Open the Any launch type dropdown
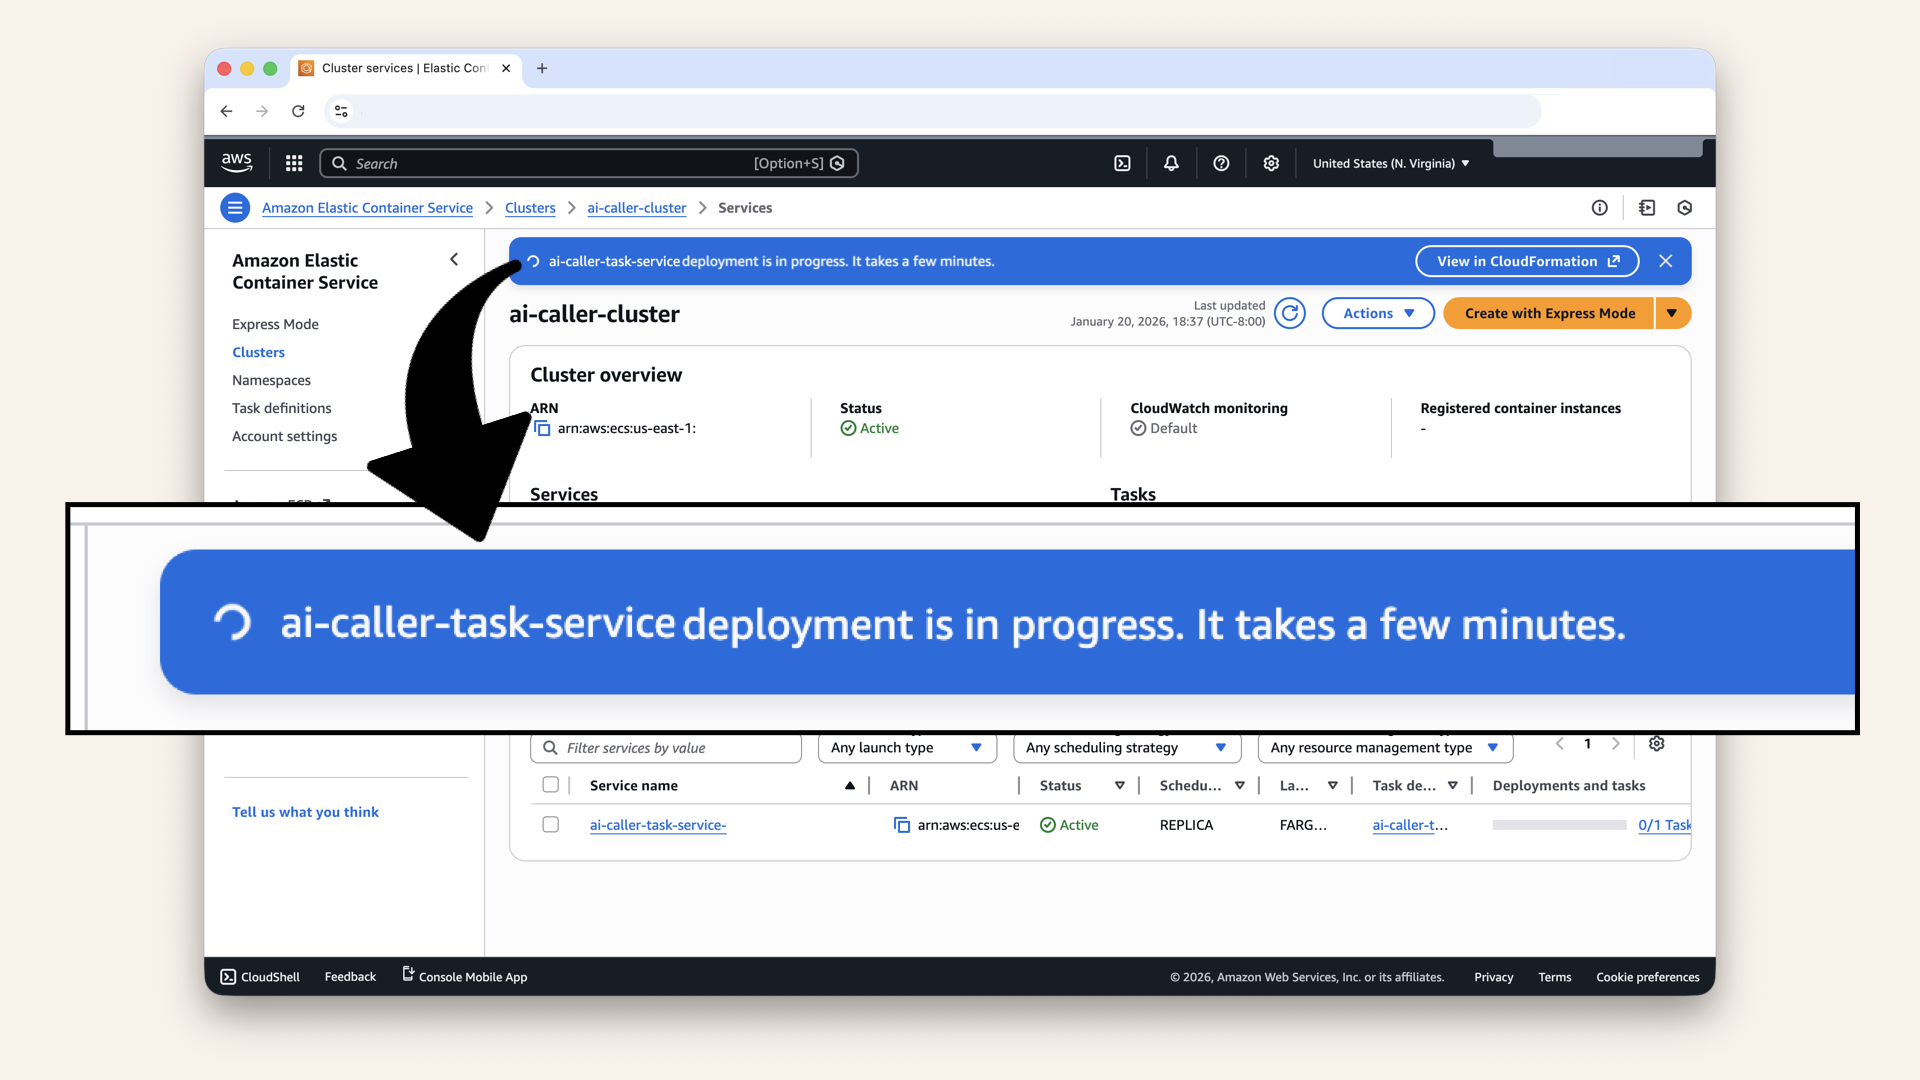 point(906,748)
